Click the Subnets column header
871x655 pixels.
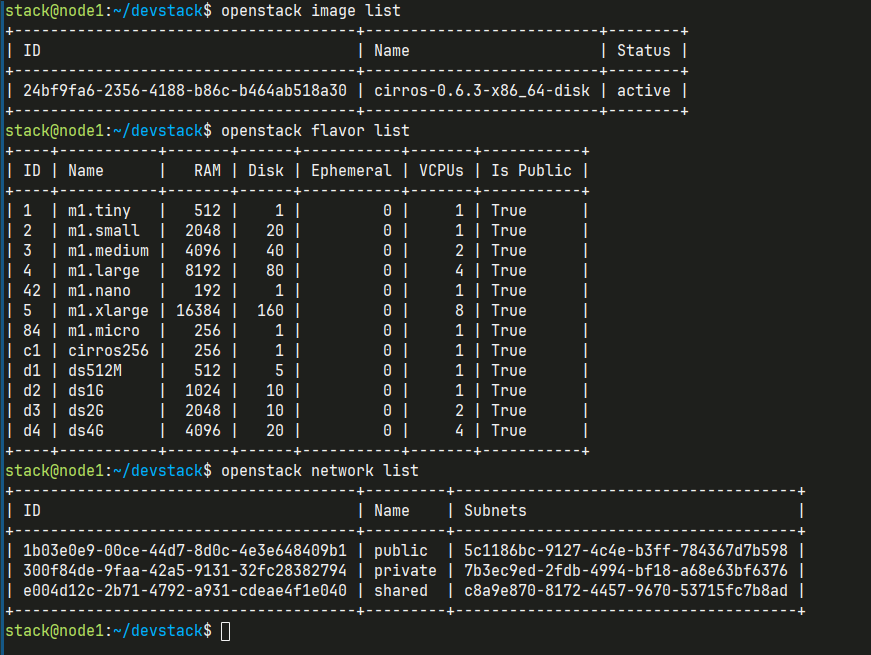click(x=495, y=511)
